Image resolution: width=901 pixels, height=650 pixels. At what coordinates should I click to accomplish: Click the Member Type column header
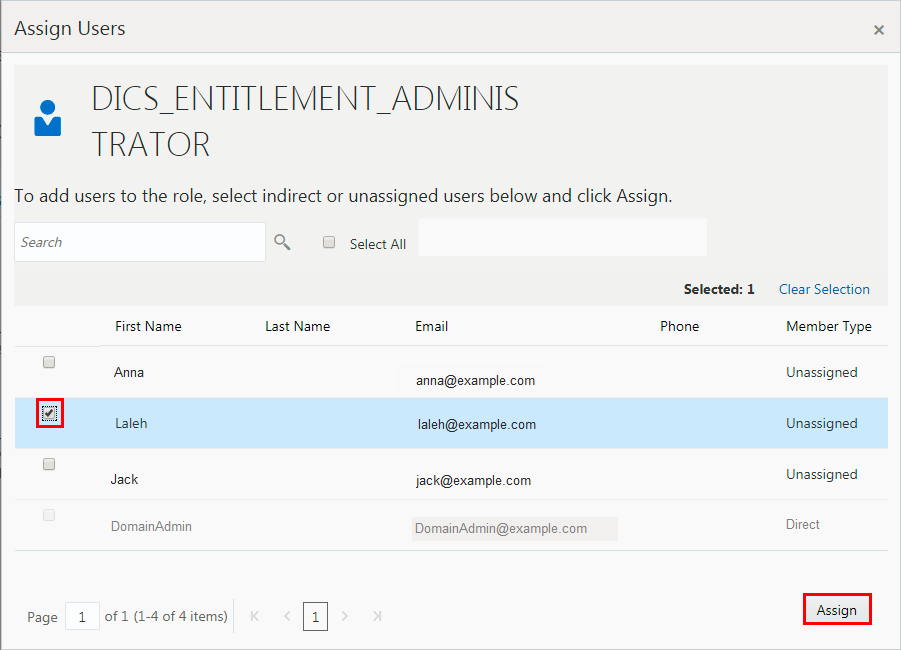click(x=828, y=326)
